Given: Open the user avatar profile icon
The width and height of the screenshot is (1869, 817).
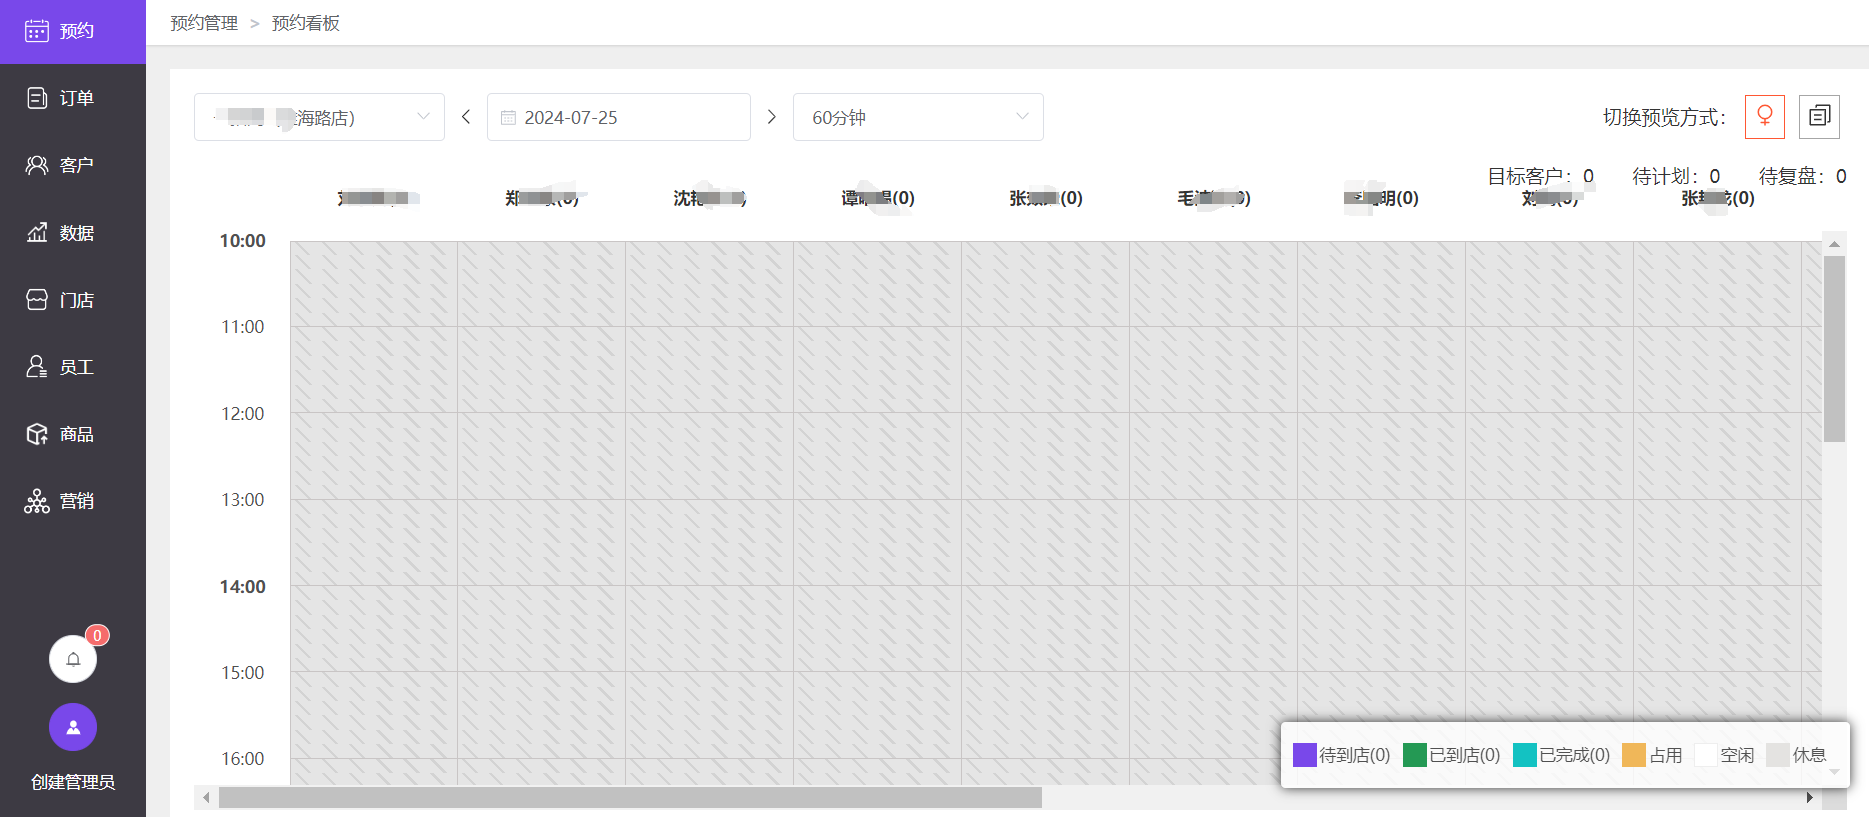Looking at the screenshot, I should (73, 727).
